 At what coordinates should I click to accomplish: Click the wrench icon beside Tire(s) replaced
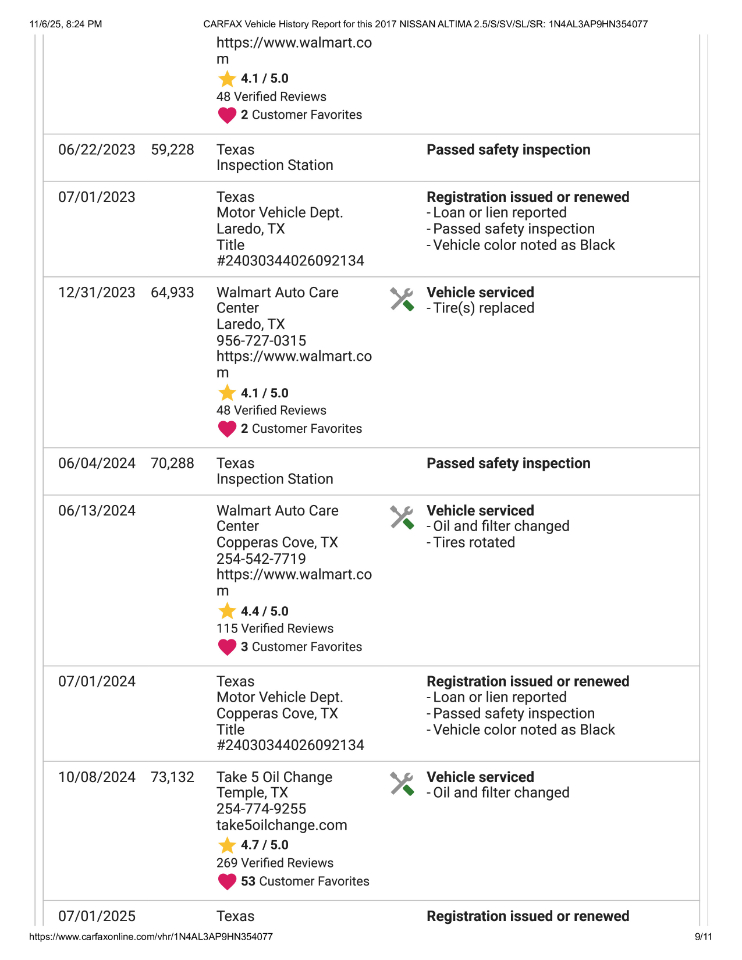point(401,299)
